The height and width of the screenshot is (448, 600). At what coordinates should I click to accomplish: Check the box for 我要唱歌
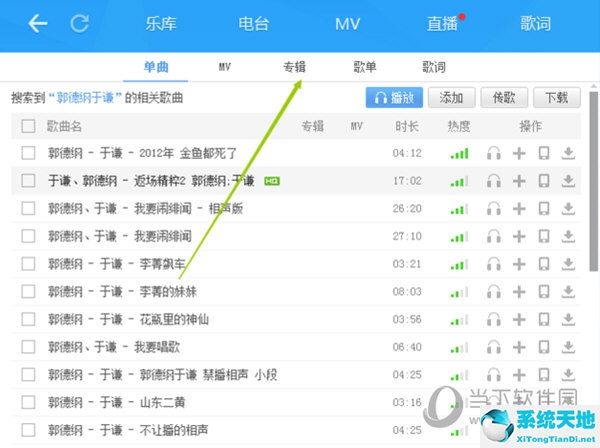pyautogui.click(x=28, y=347)
